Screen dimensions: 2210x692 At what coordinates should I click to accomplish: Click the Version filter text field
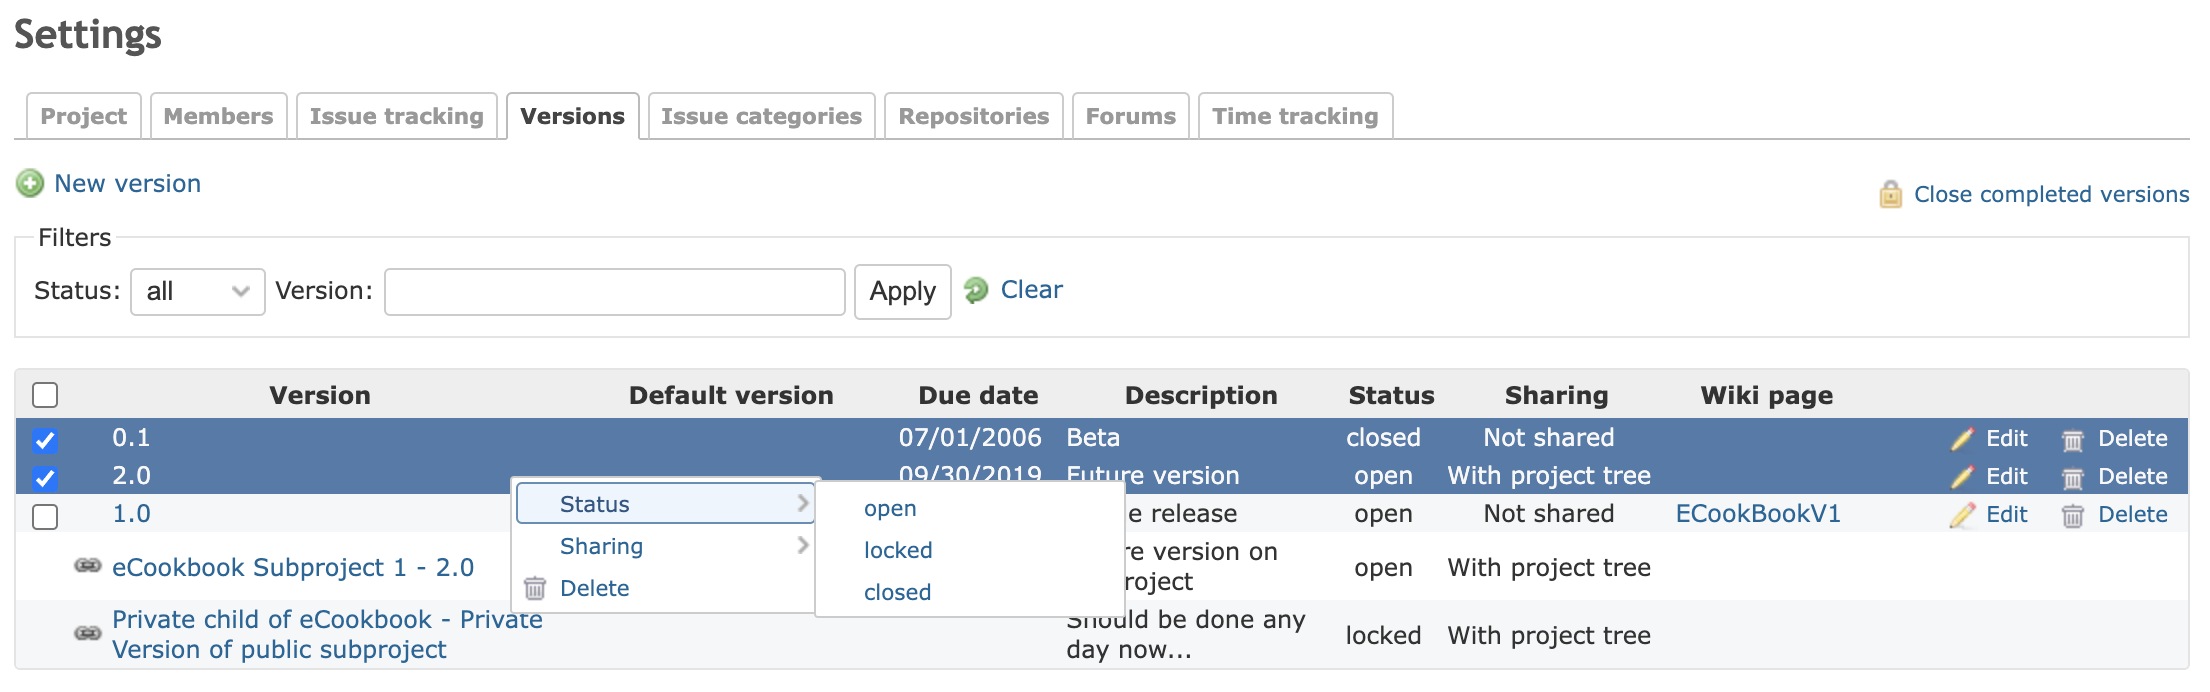(x=615, y=292)
